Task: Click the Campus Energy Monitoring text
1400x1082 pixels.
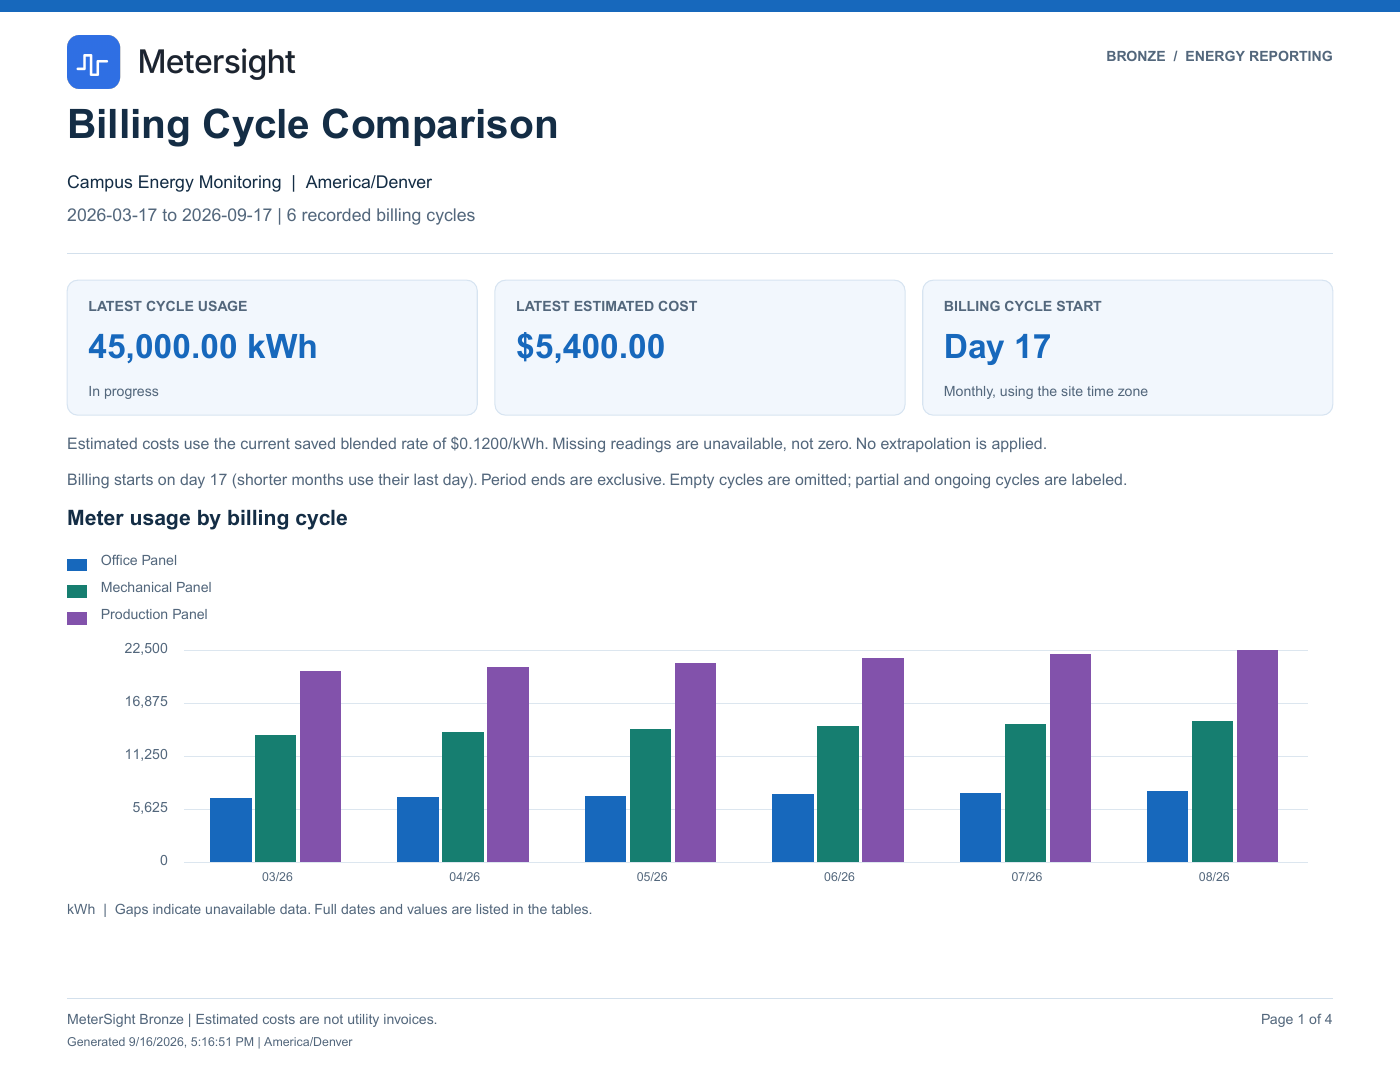Action: 174,182
